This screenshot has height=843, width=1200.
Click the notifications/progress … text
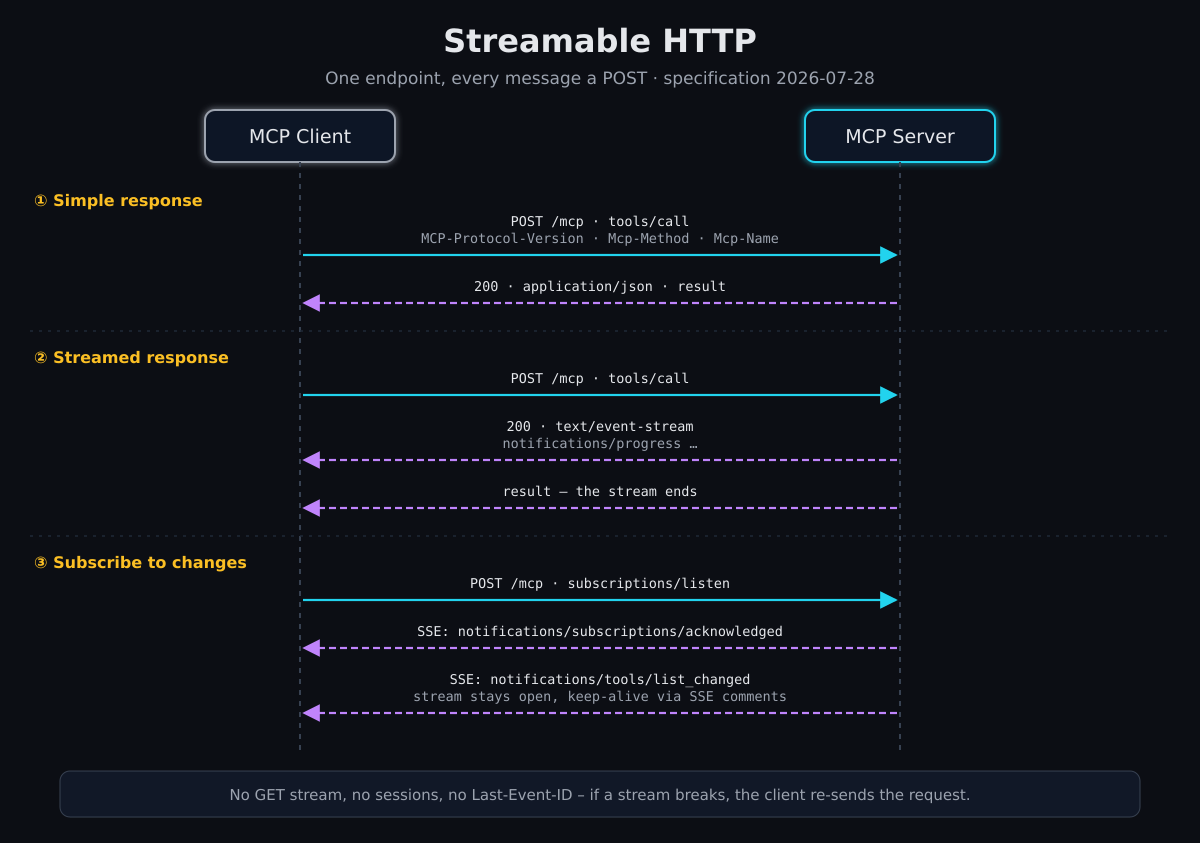pyautogui.click(x=600, y=444)
